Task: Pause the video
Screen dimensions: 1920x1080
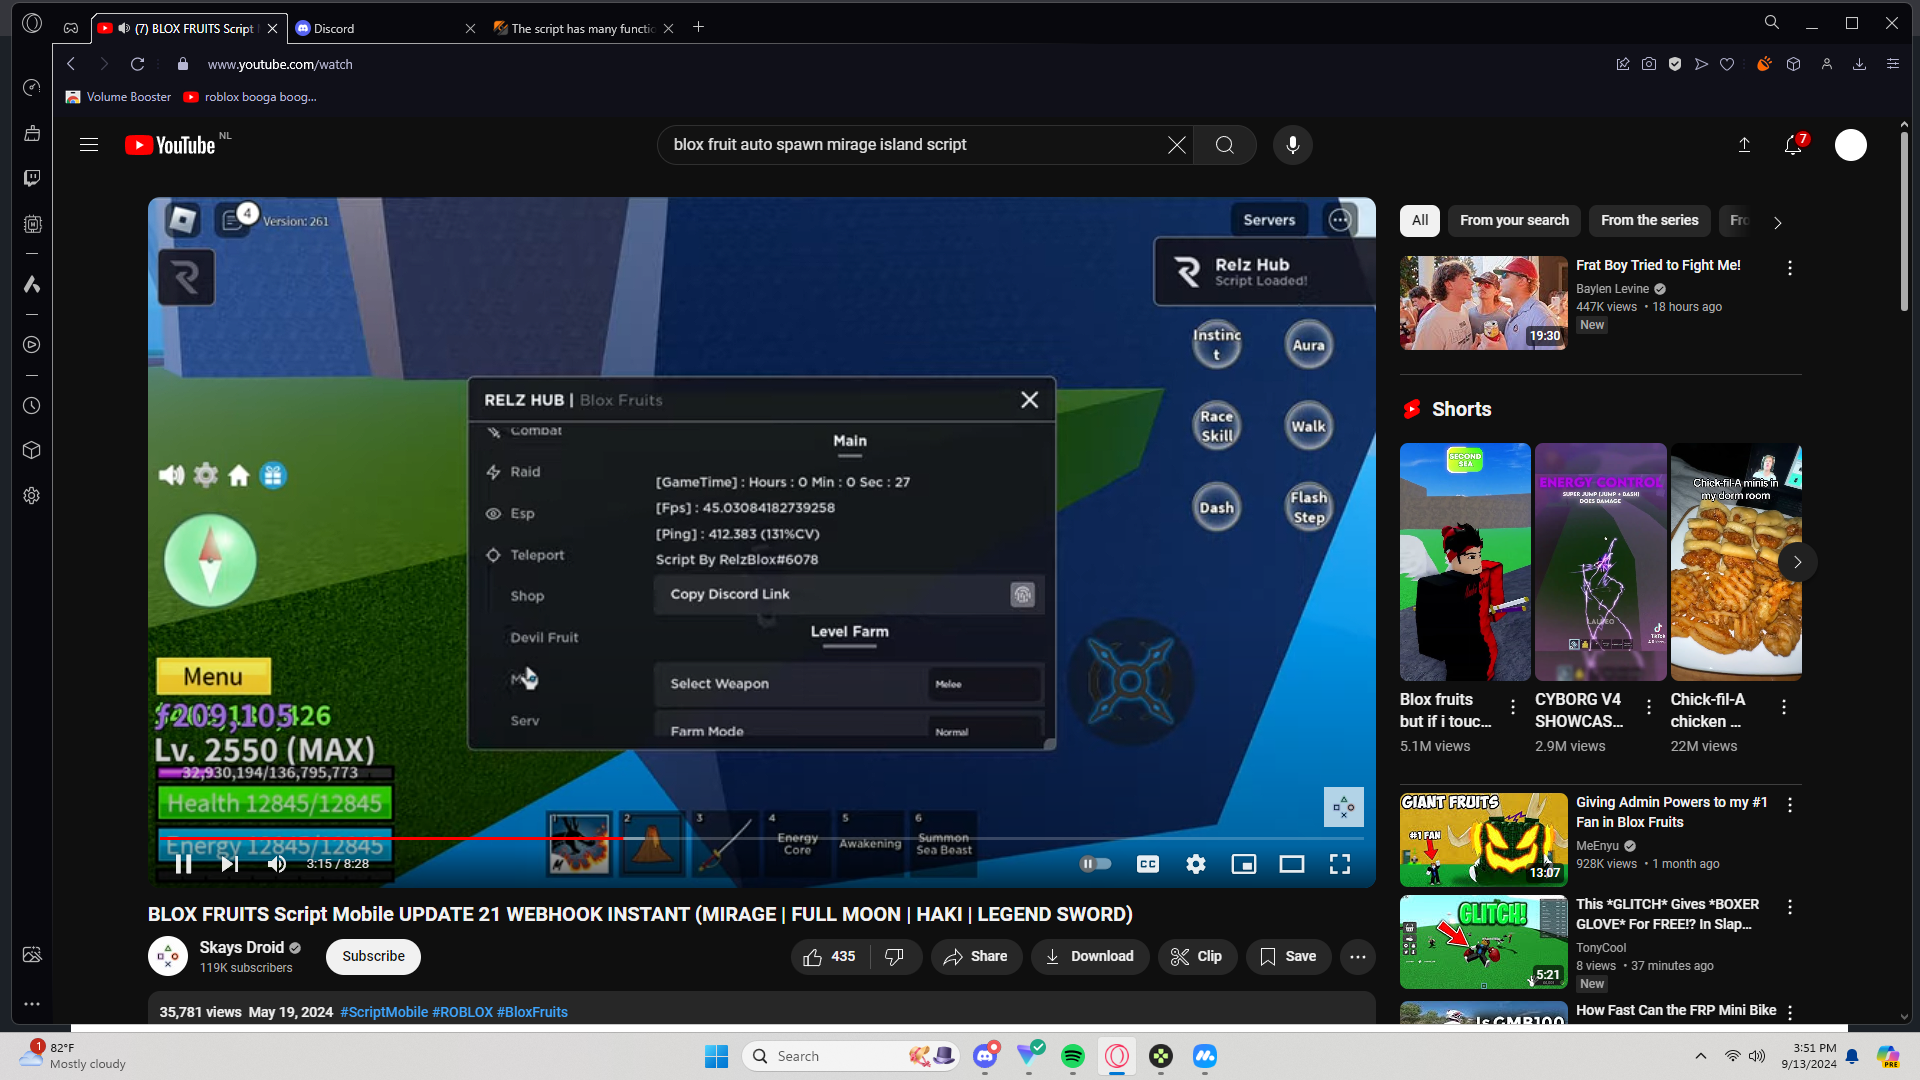Action: (184, 864)
